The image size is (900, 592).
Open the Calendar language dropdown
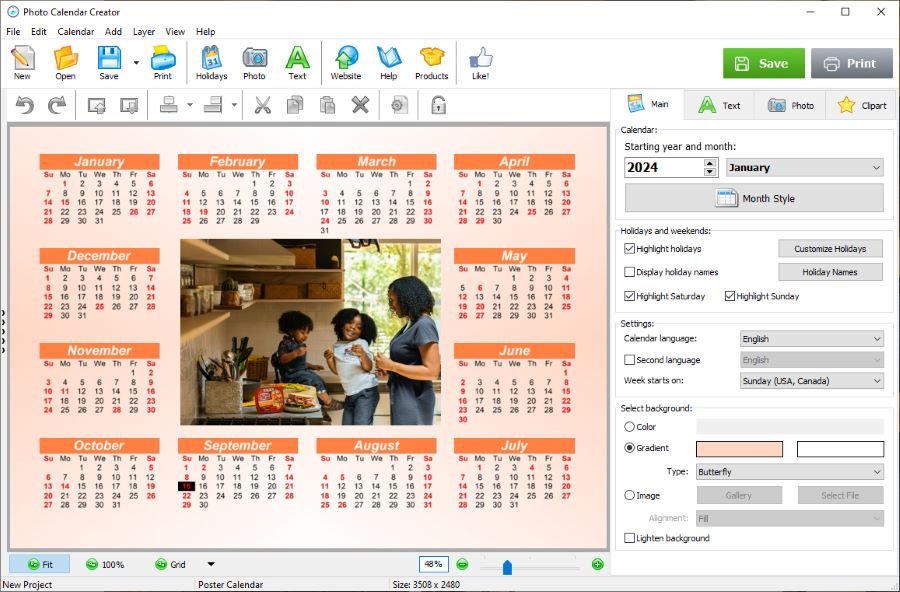coord(812,339)
